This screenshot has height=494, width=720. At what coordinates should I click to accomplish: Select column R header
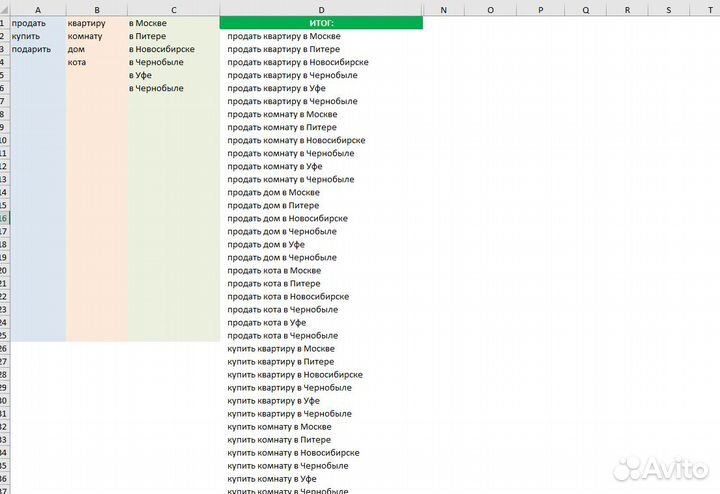627,10
